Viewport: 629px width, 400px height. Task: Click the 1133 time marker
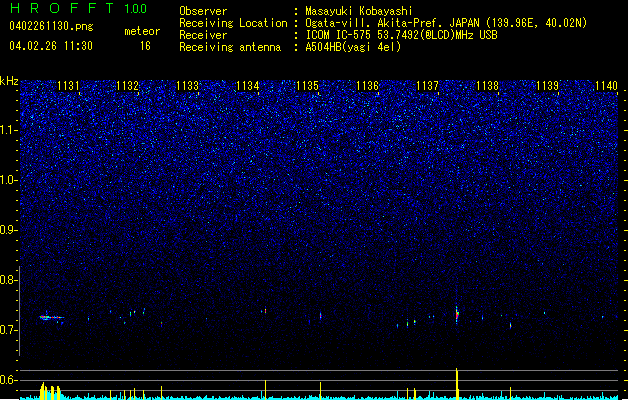point(188,85)
